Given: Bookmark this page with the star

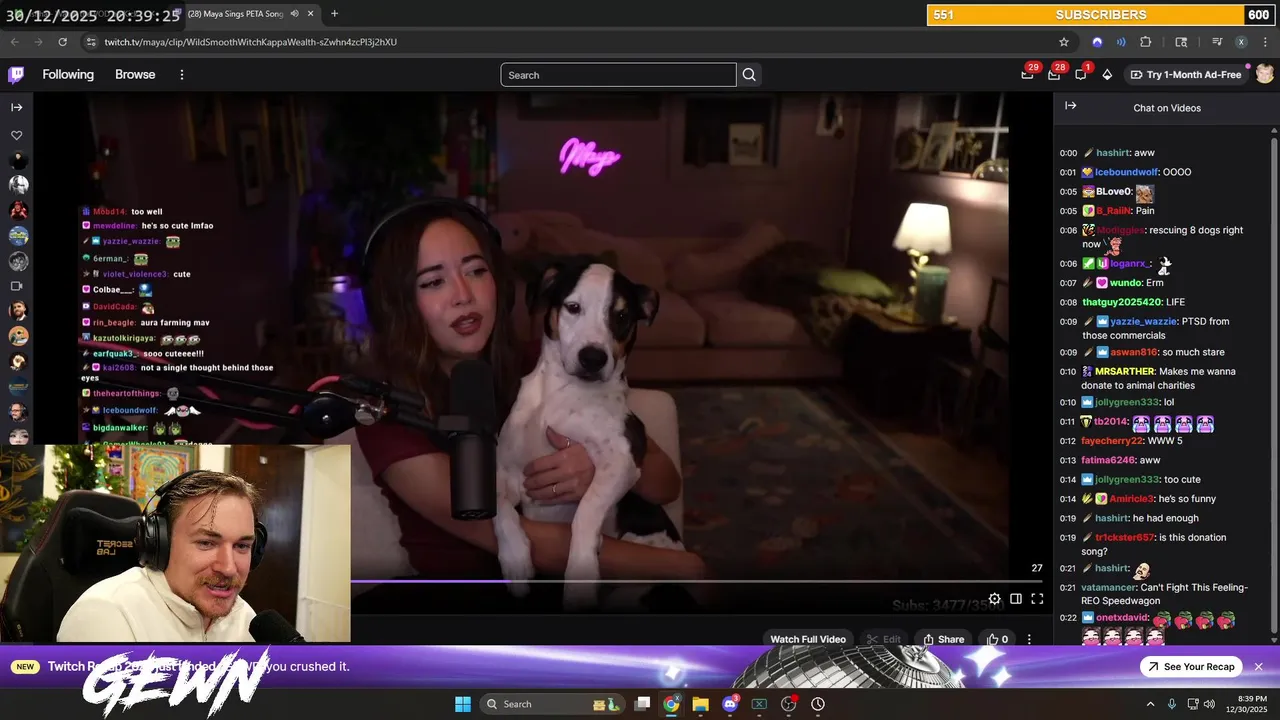Looking at the screenshot, I should [1064, 42].
